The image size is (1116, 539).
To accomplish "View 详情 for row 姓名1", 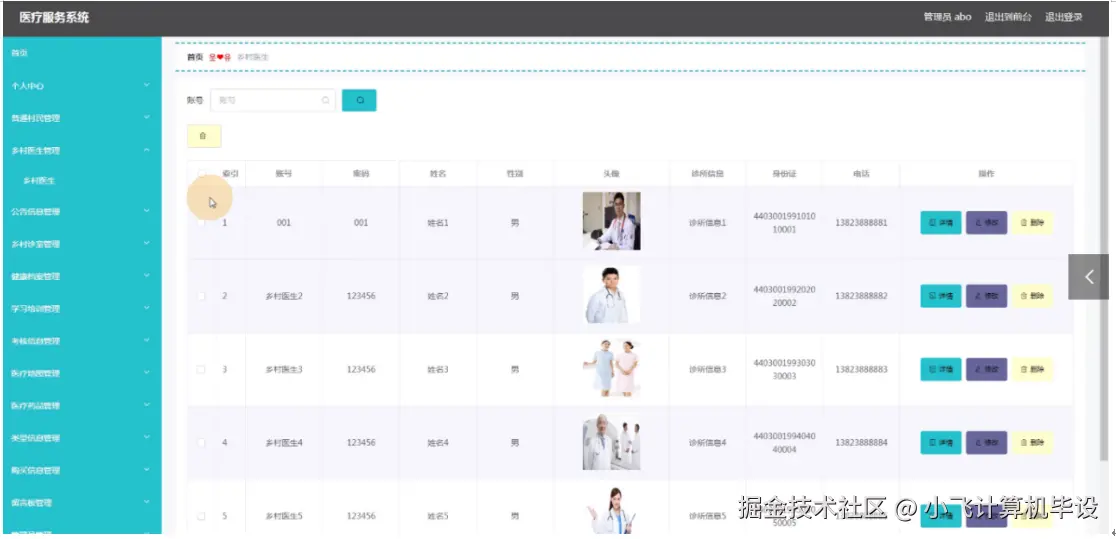I will [940, 223].
